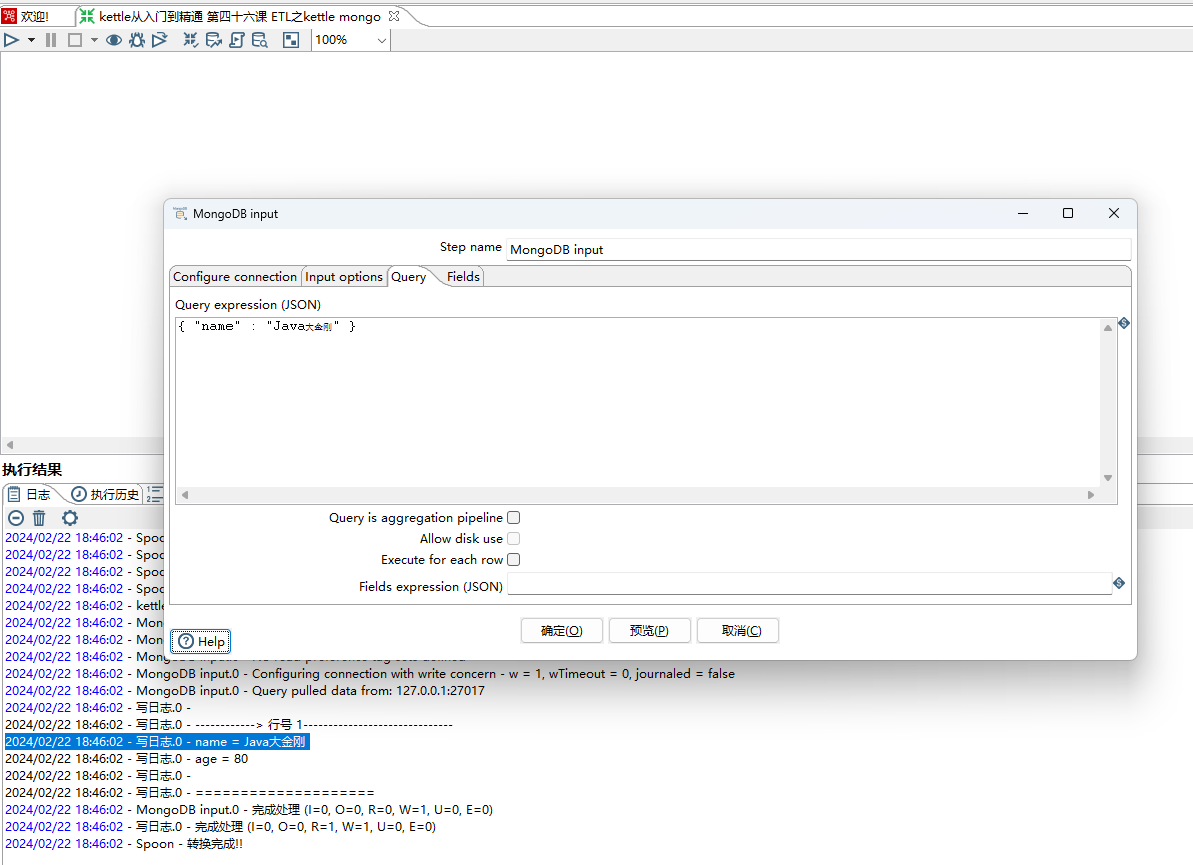Open Help from the dialog
The image size is (1193, 865).
(200, 641)
